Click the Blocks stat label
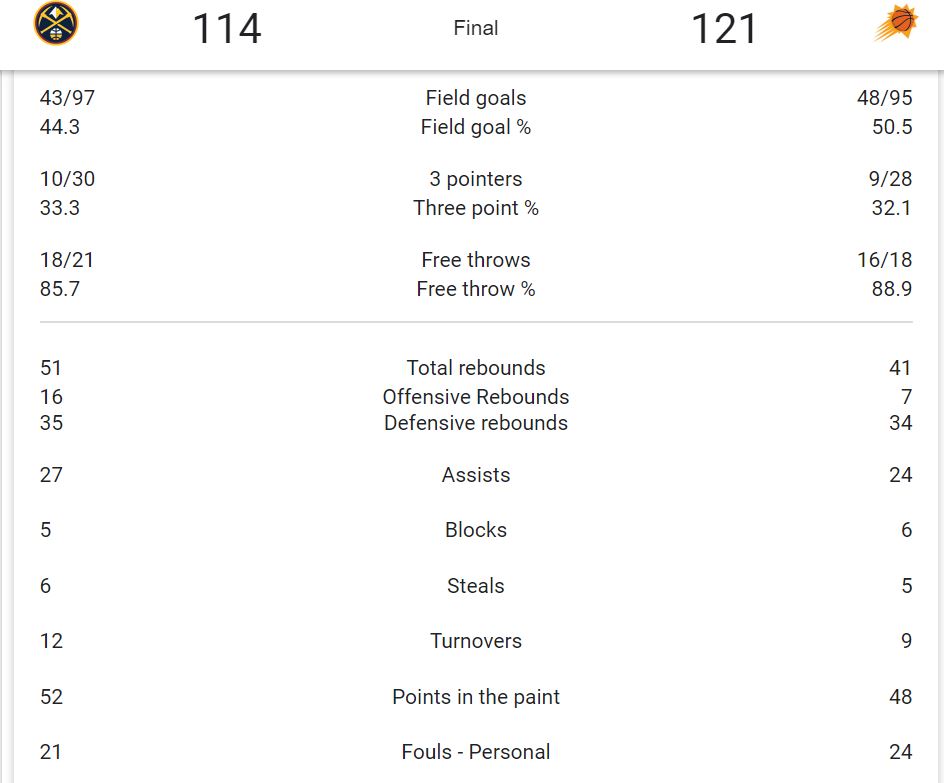The height and width of the screenshot is (783, 944). [476, 530]
